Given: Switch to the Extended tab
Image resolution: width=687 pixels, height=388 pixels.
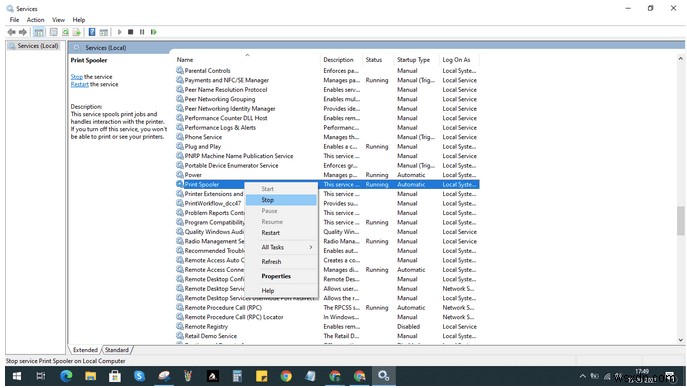Looking at the screenshot, I should [85, 350].
